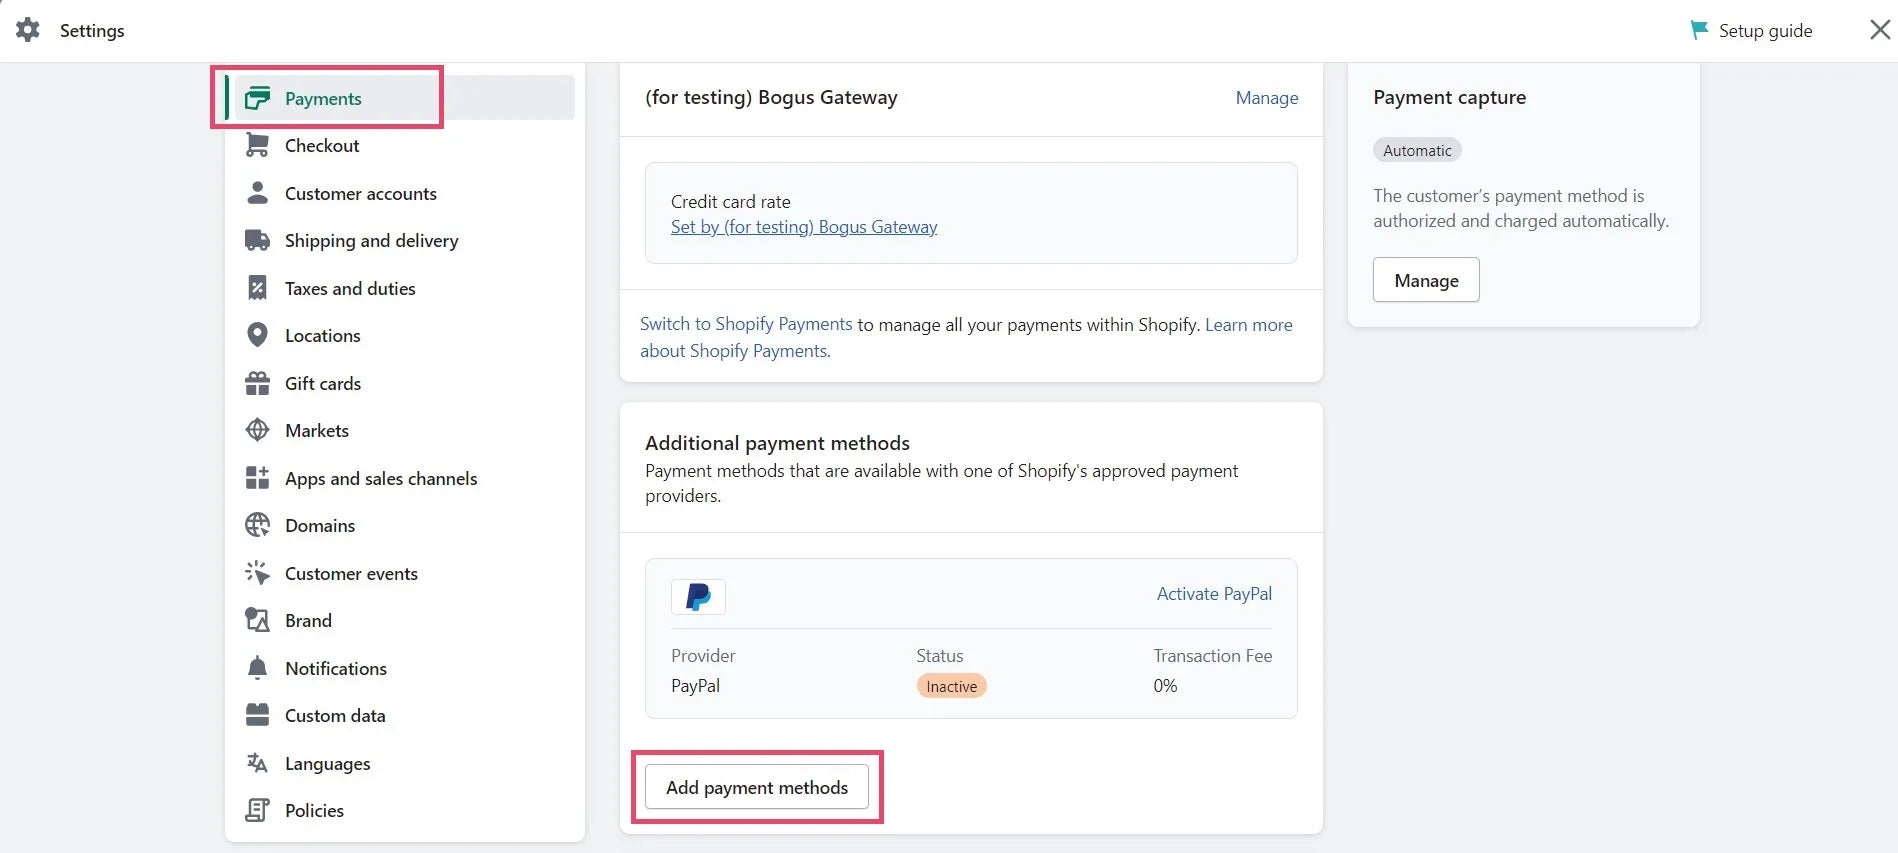
Task: Click the Languages translate icon
Action: click(x=257, y=764)
